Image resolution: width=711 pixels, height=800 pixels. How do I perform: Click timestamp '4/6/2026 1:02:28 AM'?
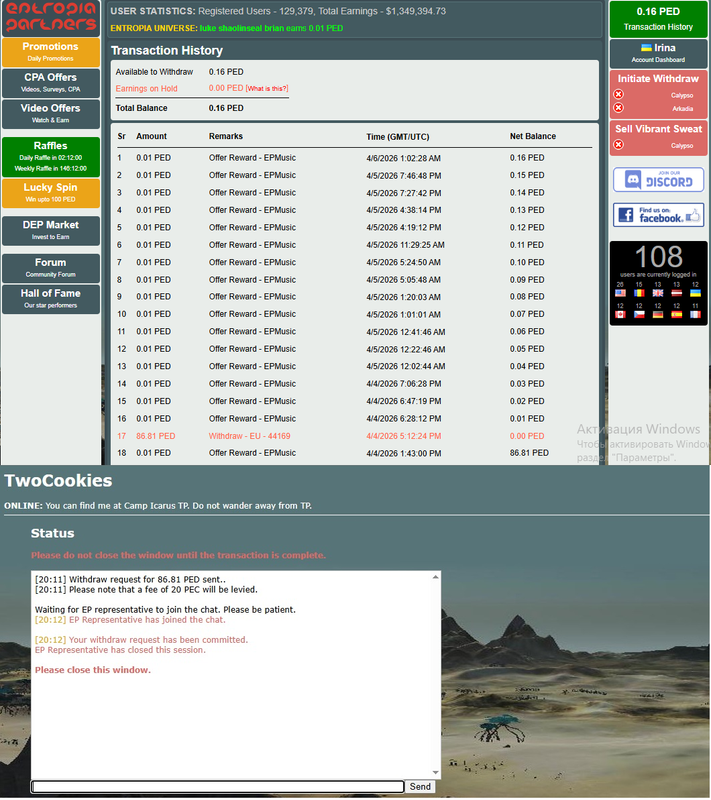pos(403,158)
